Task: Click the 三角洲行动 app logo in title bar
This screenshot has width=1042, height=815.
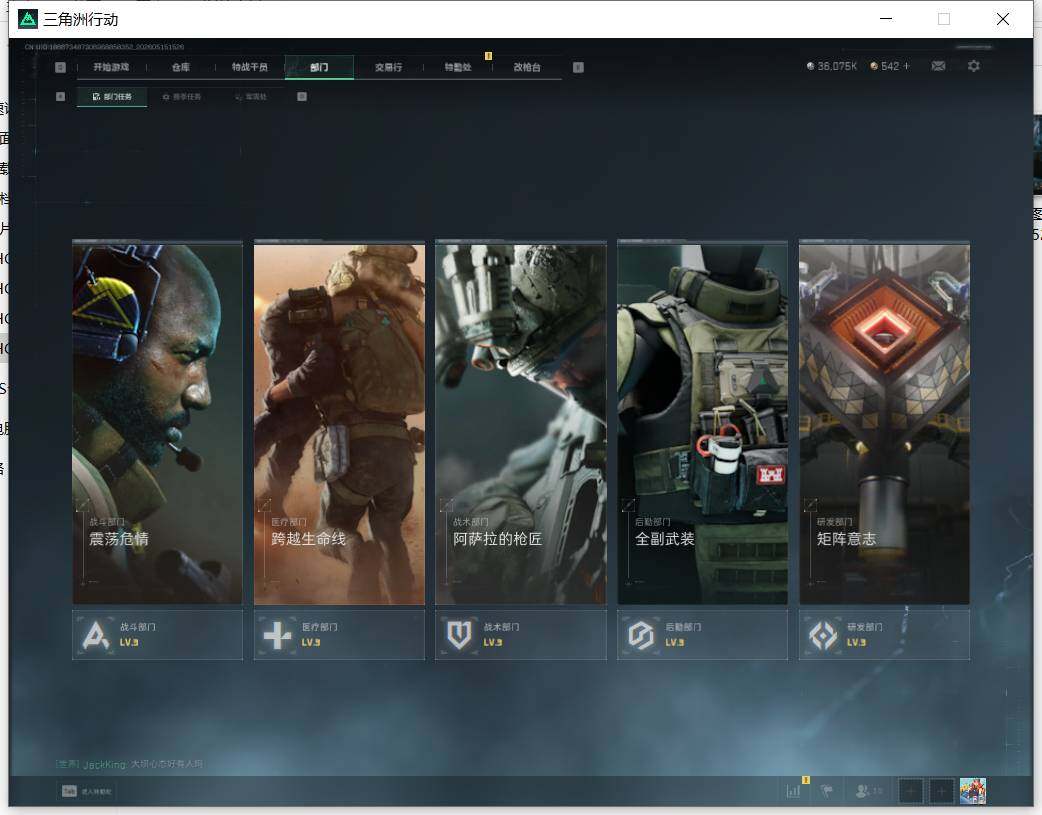Action: pyautogui.click(x=28, y=19)
